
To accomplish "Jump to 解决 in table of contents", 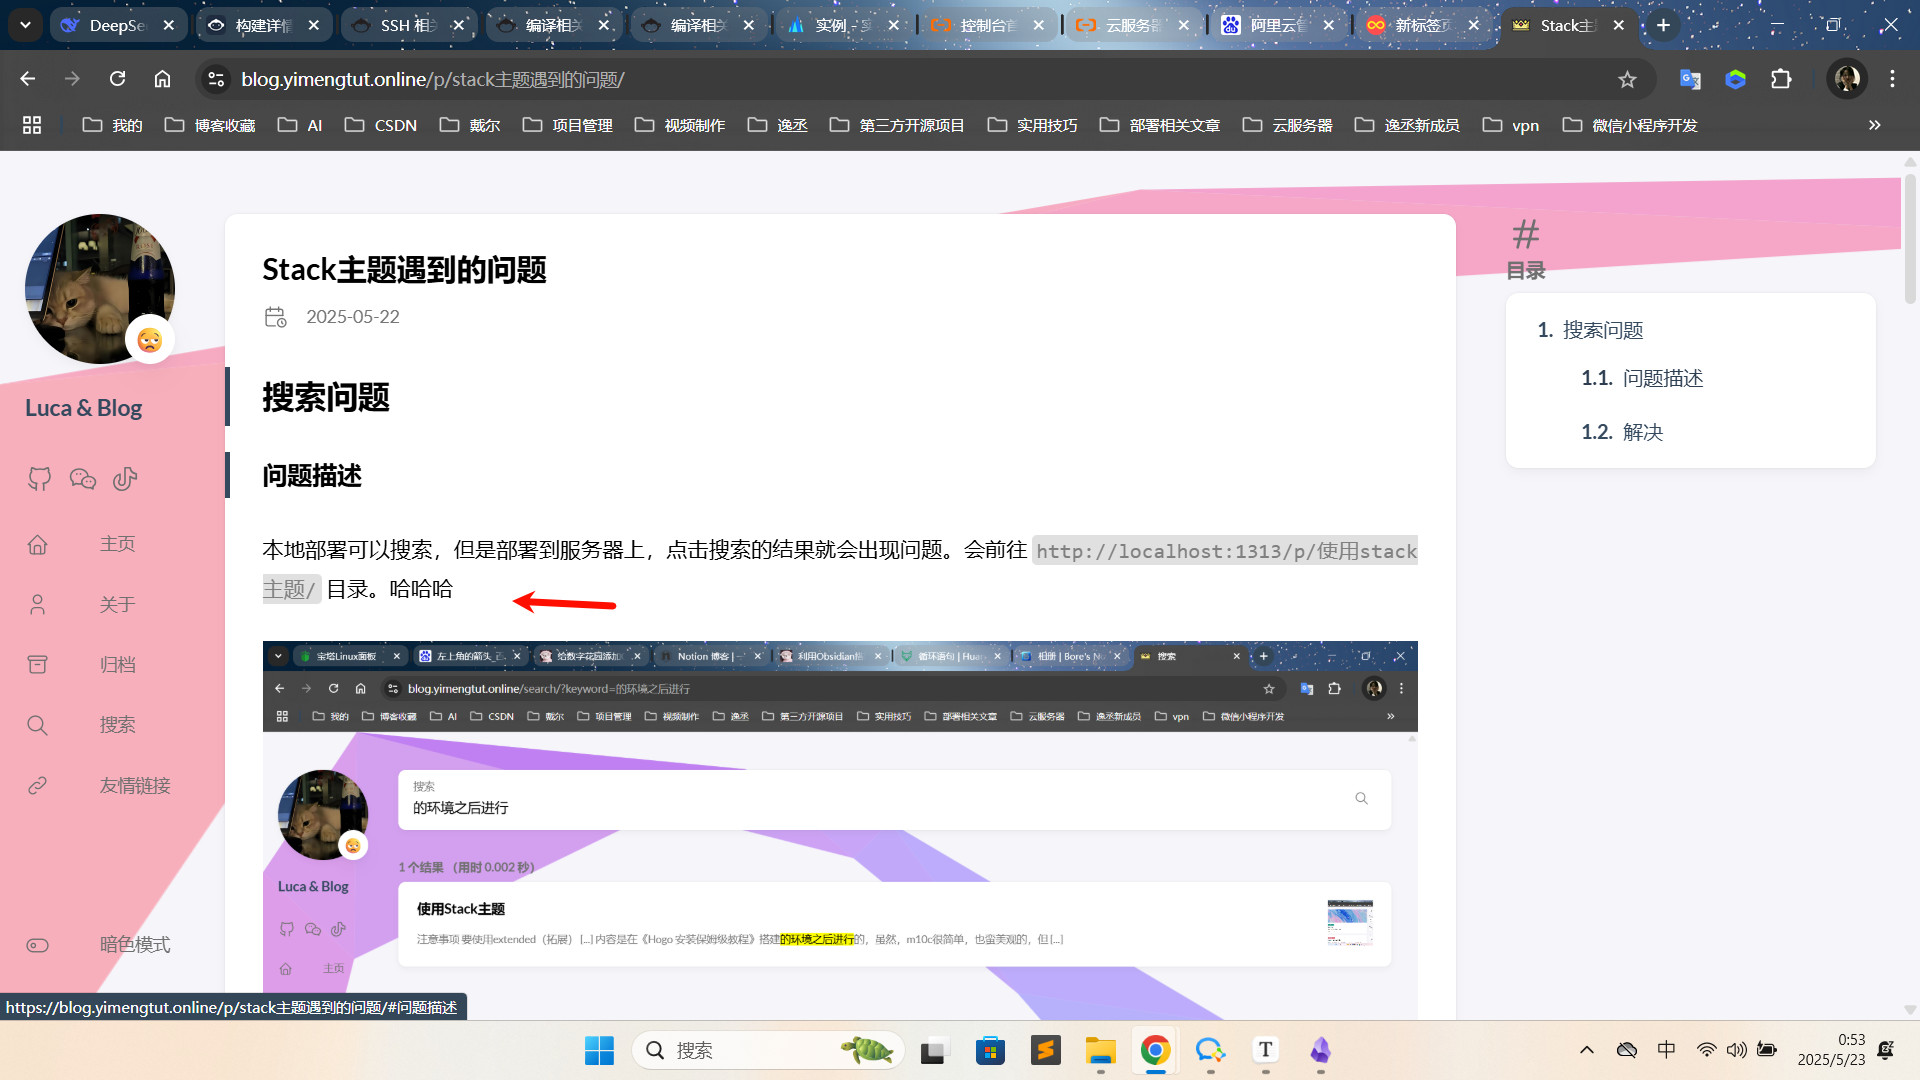I will (x=1642, y=432).
